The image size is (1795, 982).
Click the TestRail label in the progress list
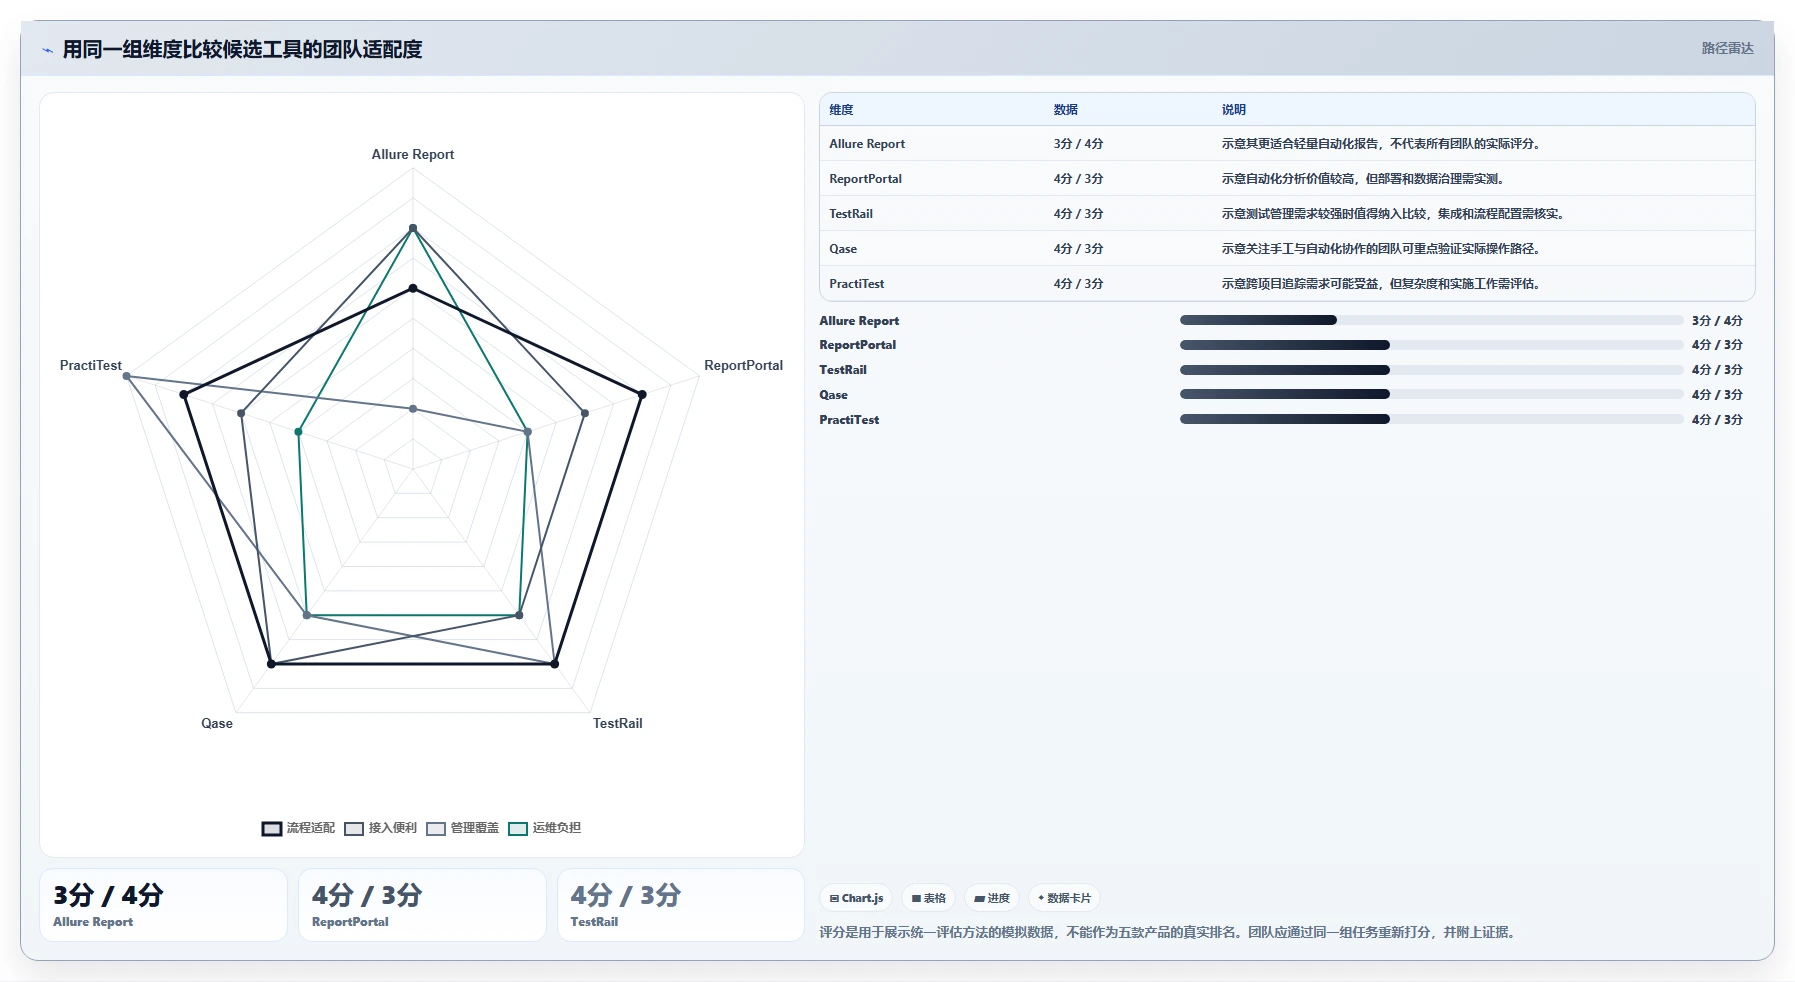pos(843,370)
